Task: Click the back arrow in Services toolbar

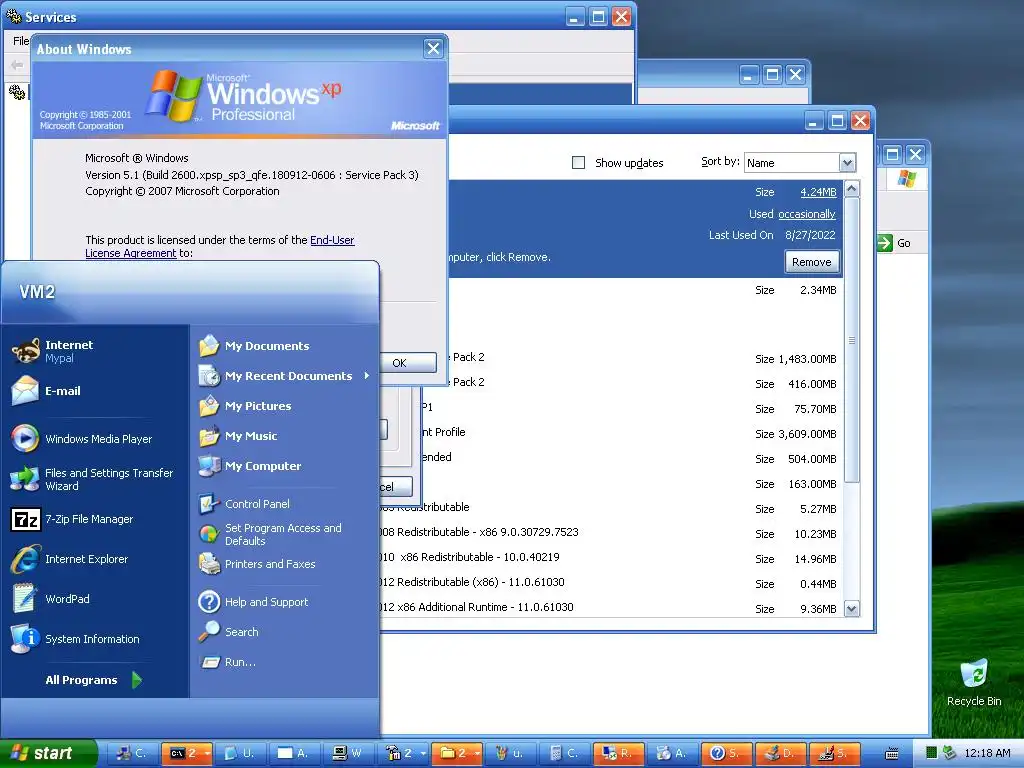Action: coord(17,65)
